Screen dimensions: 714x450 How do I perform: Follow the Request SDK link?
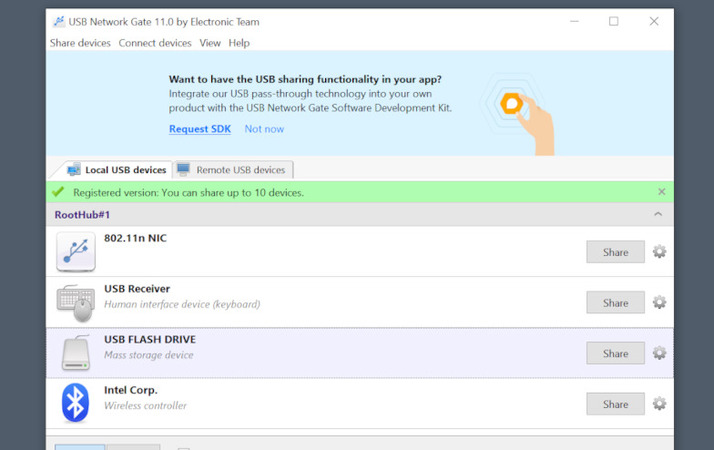point(200,129)
